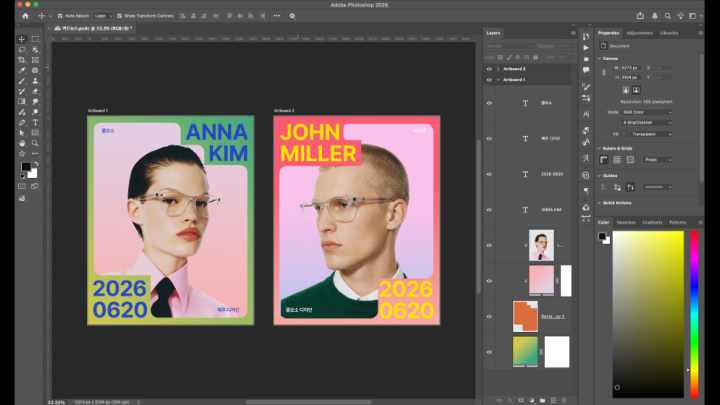720x405 pixels.
Task: Enable Show Transform Controls checkbox
Action: [120, 16]
